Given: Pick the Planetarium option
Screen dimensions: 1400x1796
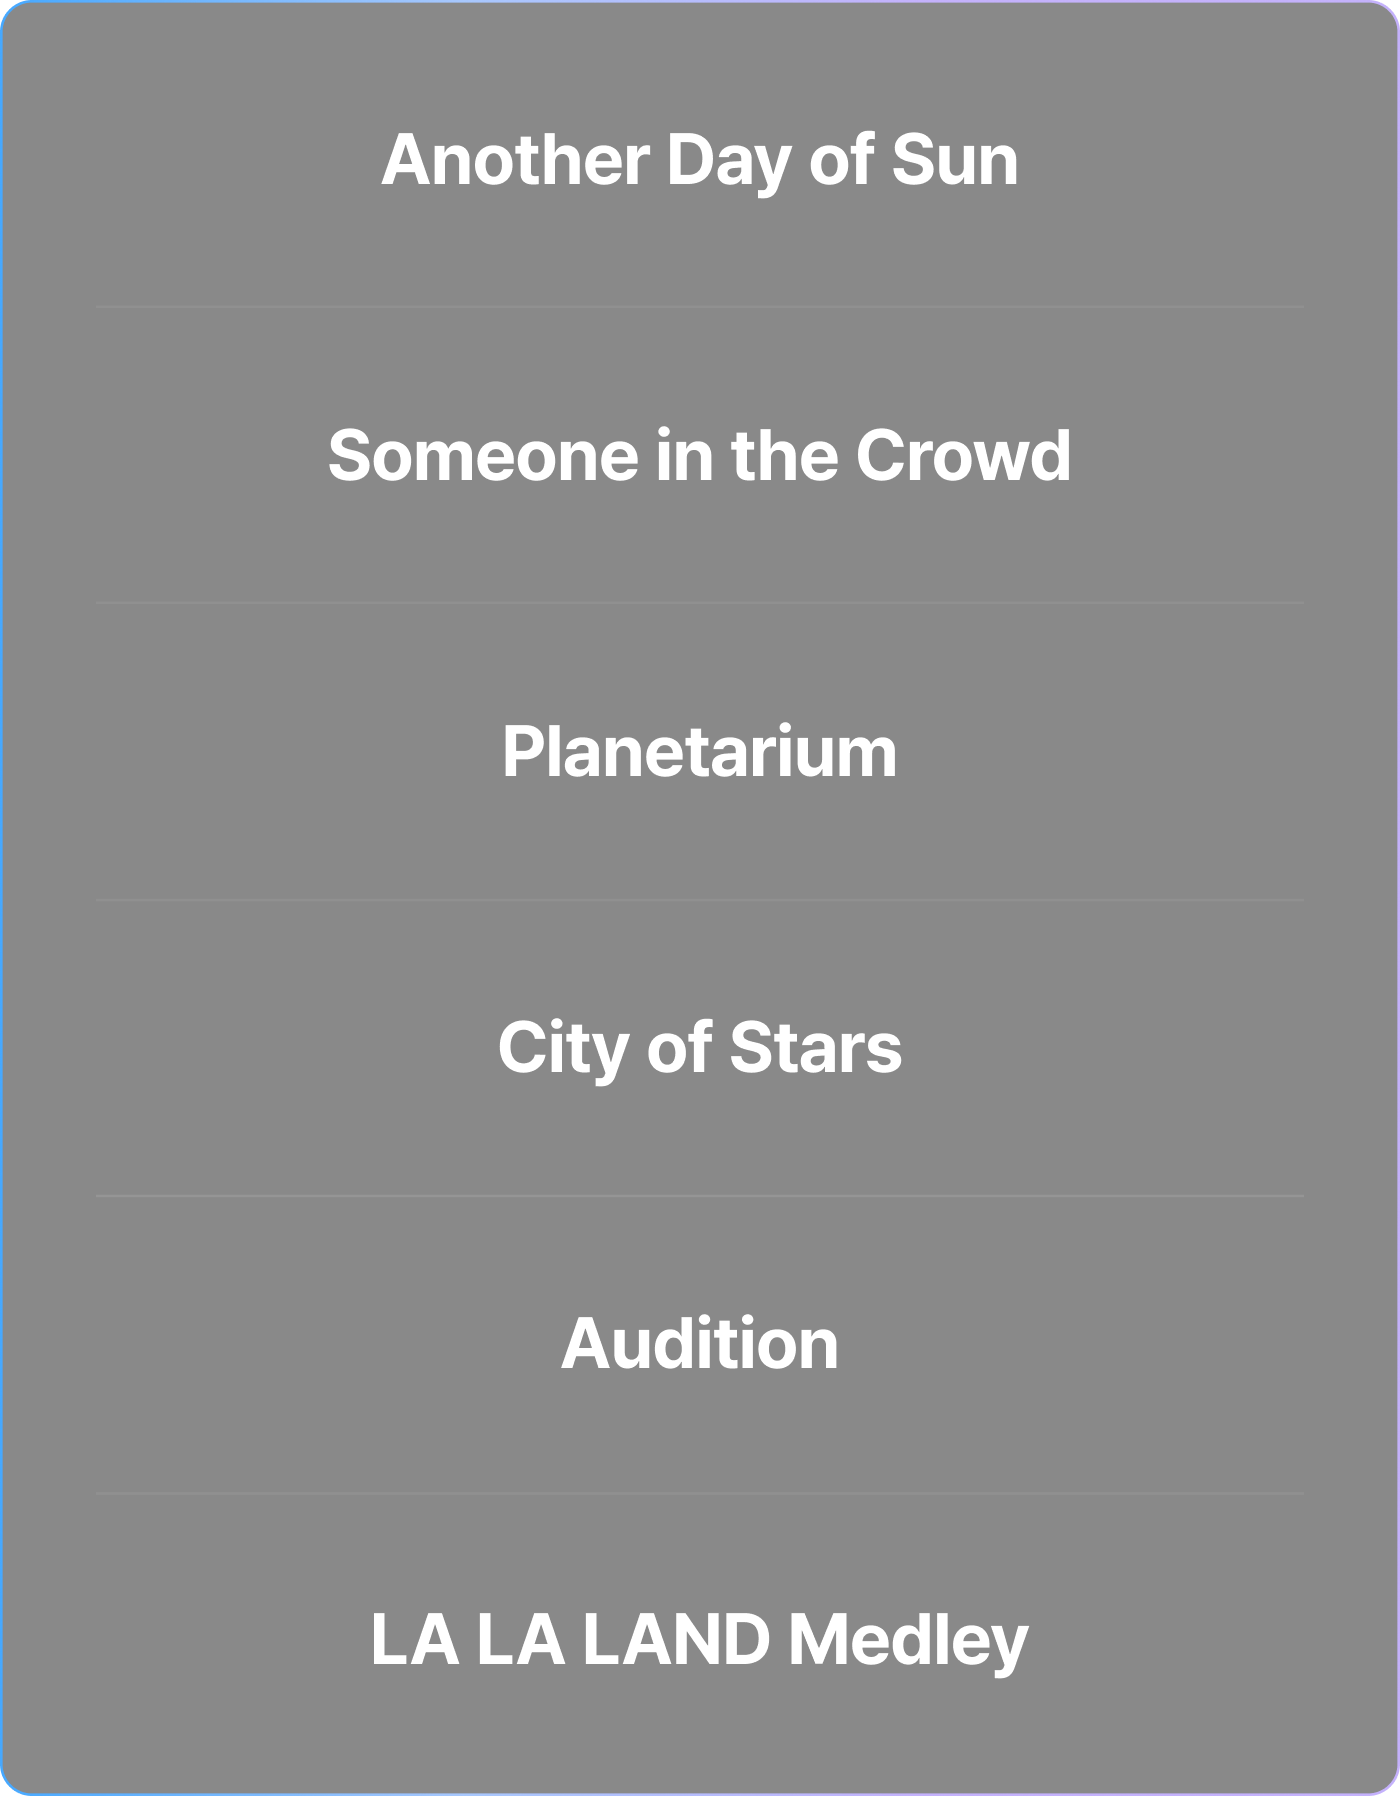Looking at the screenshot, I should click(700, 752).
